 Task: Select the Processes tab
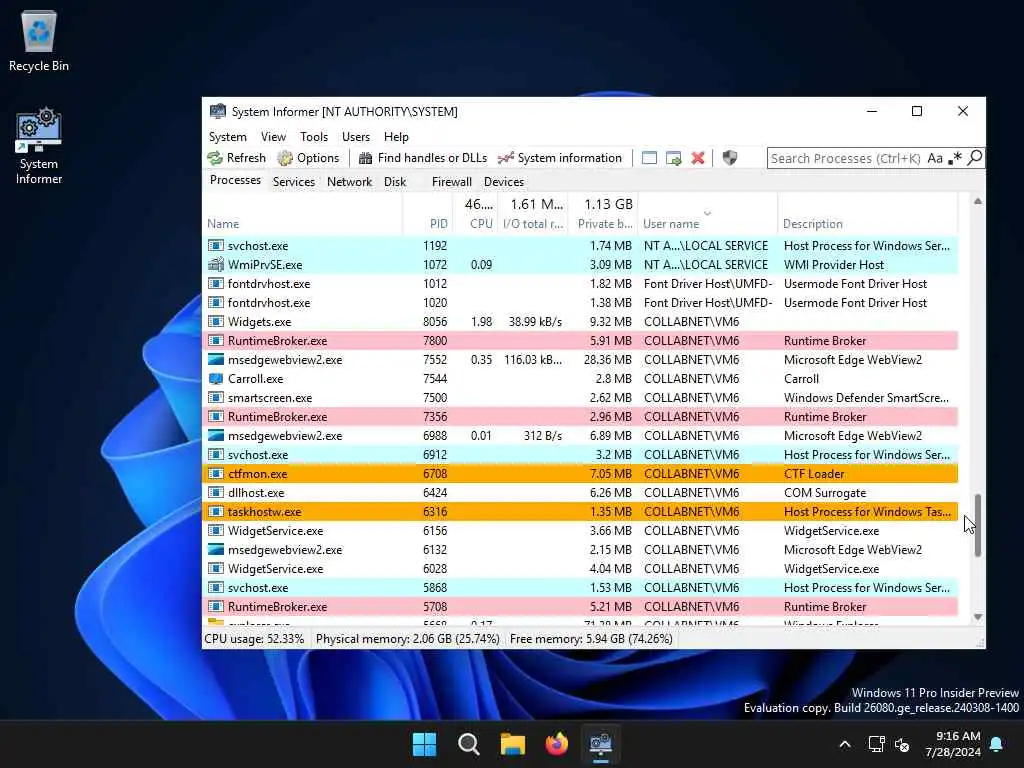coord(235,180)
